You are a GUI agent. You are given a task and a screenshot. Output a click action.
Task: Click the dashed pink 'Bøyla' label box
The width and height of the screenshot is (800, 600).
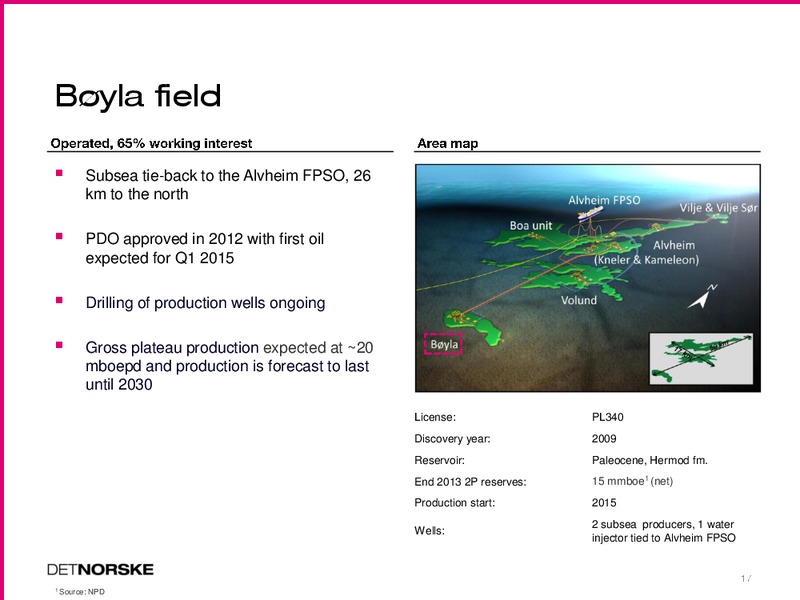[443, 344]
